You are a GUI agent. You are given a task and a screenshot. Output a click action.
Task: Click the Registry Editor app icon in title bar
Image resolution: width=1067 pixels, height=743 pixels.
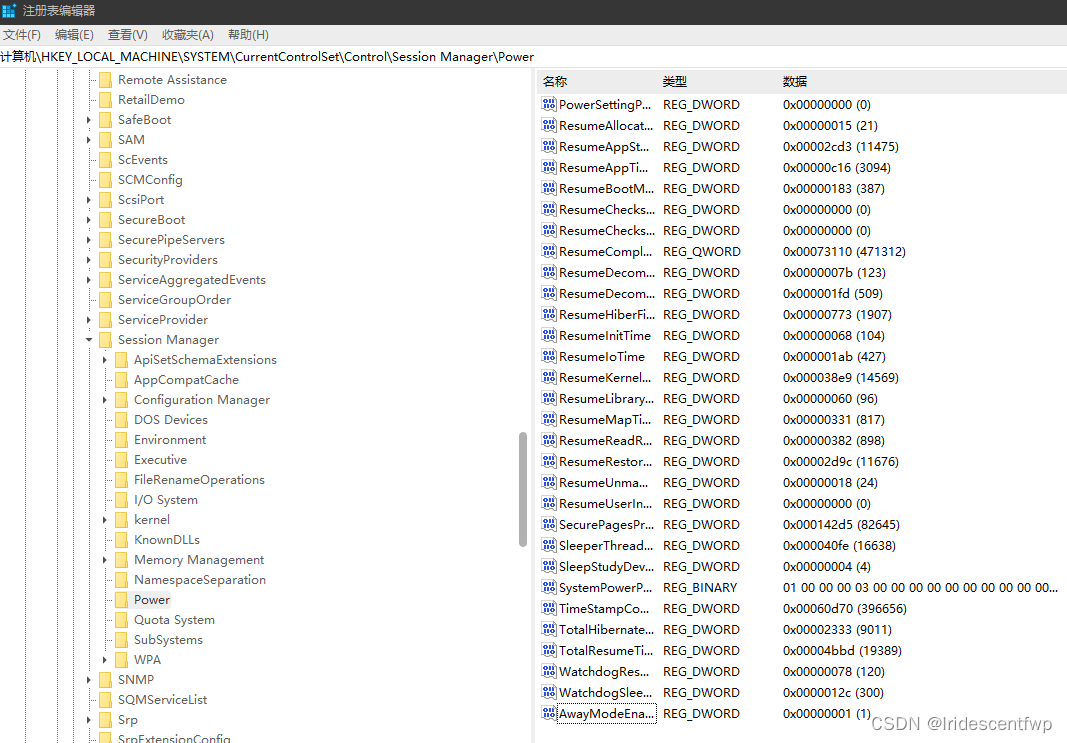[x=9, y=11]
